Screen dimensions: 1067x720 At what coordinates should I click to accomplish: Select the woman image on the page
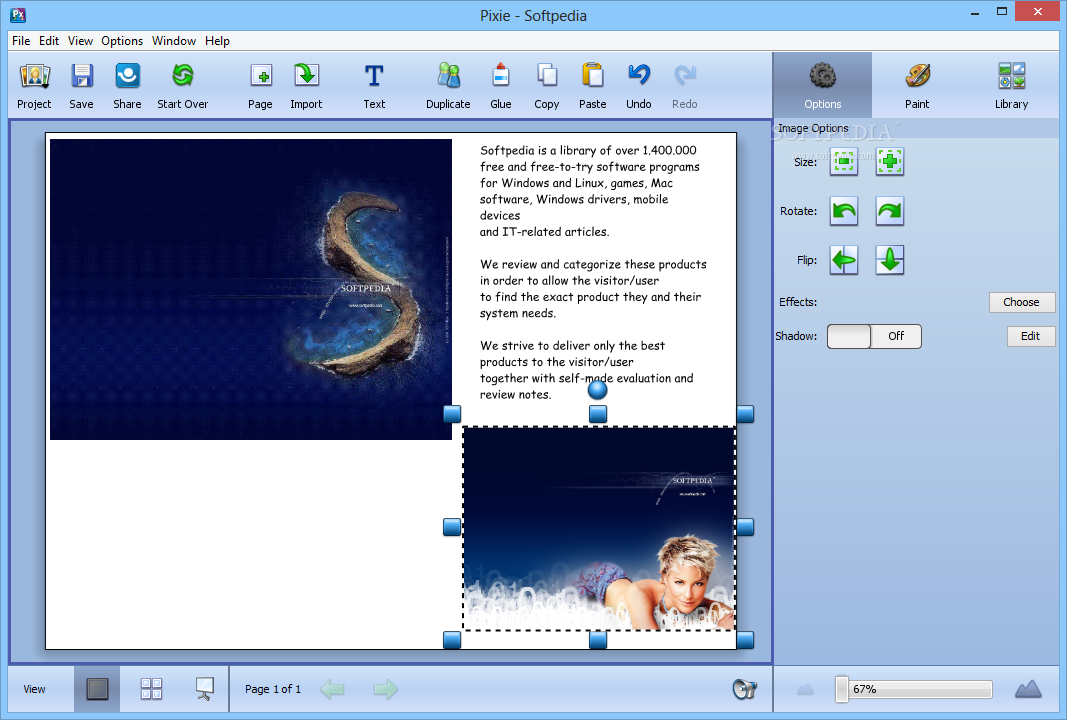[x=599, y=529]
